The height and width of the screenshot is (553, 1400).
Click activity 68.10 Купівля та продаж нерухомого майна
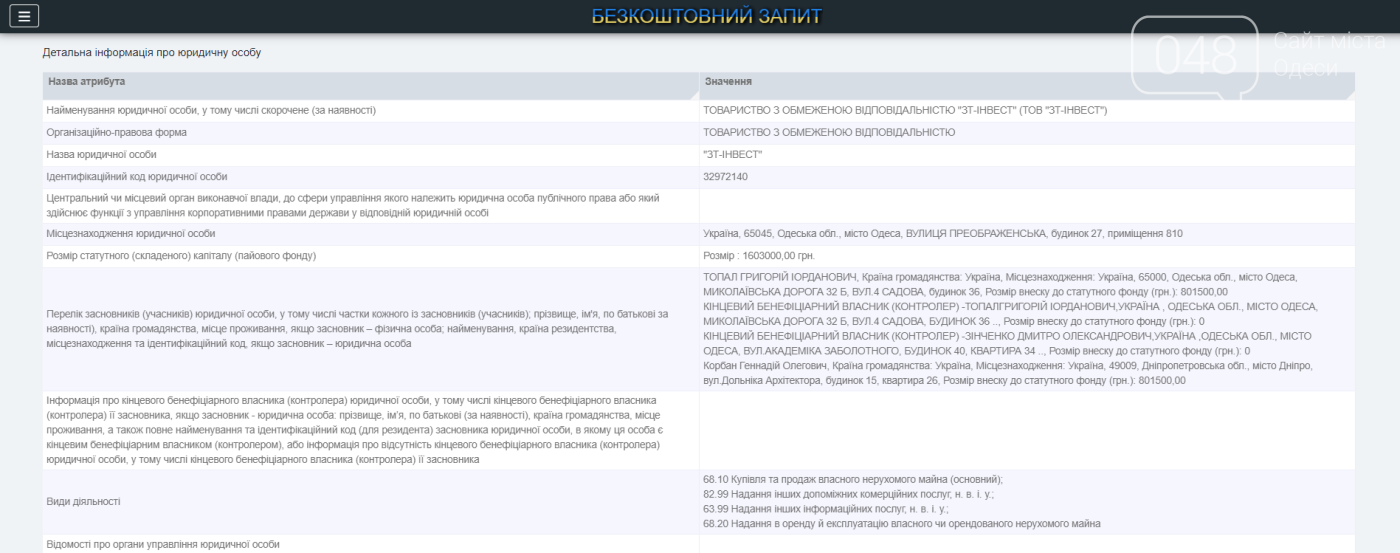[852, 479]
